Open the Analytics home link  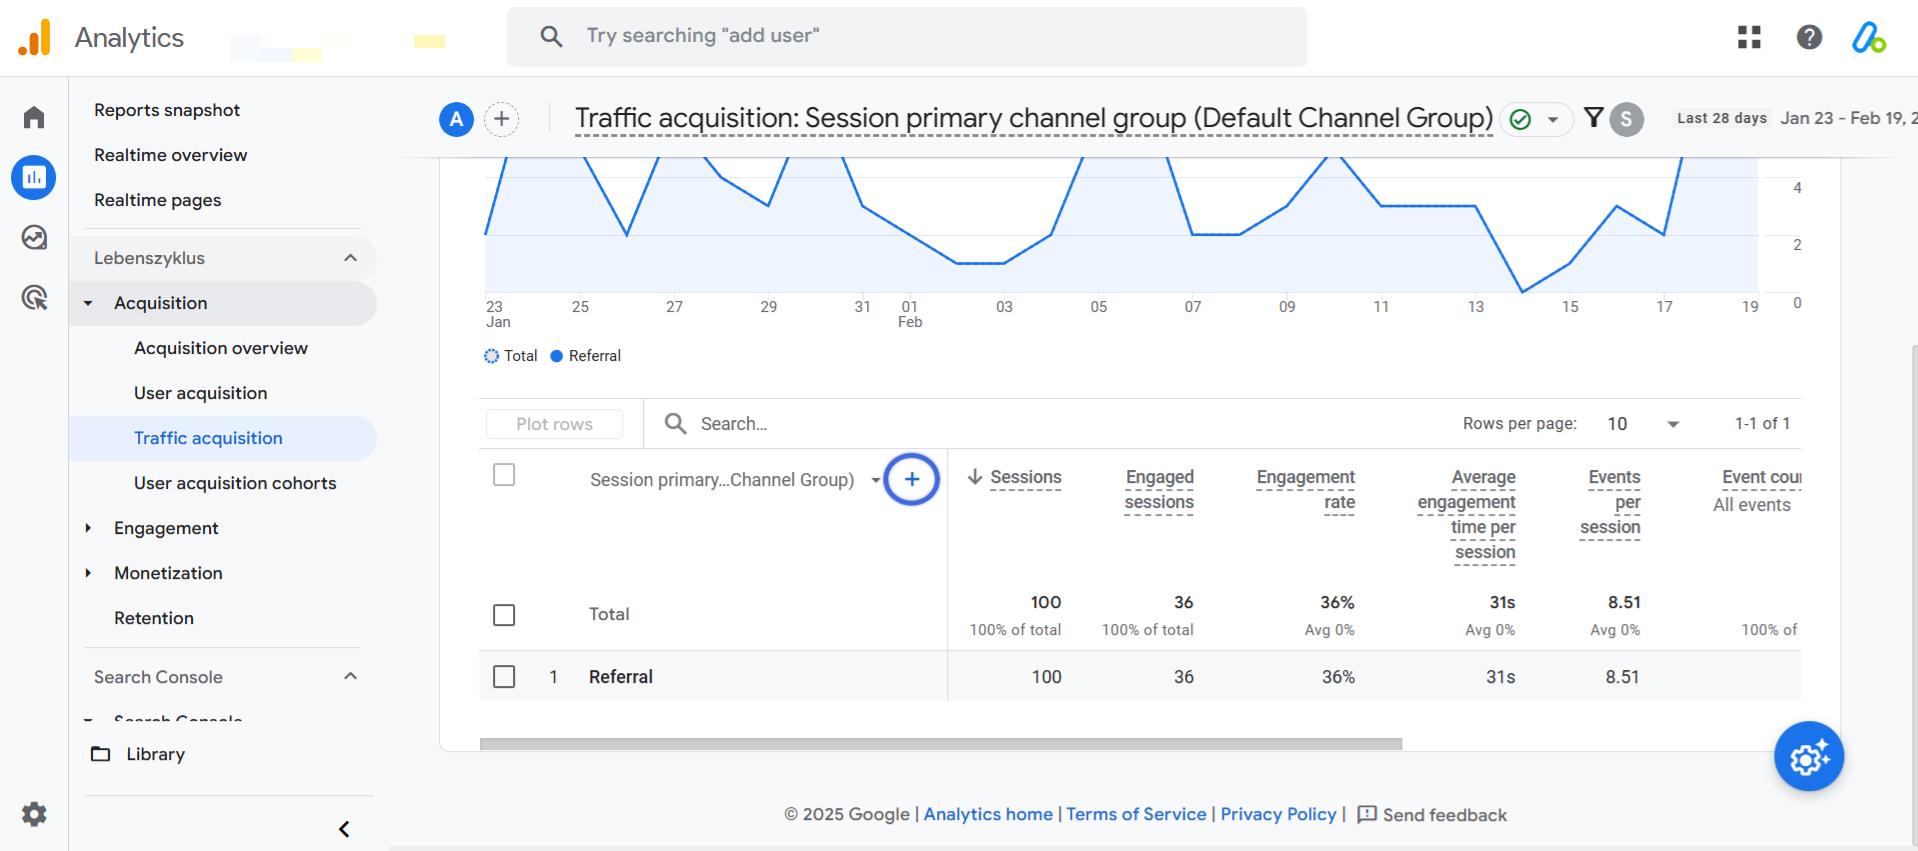988,814
